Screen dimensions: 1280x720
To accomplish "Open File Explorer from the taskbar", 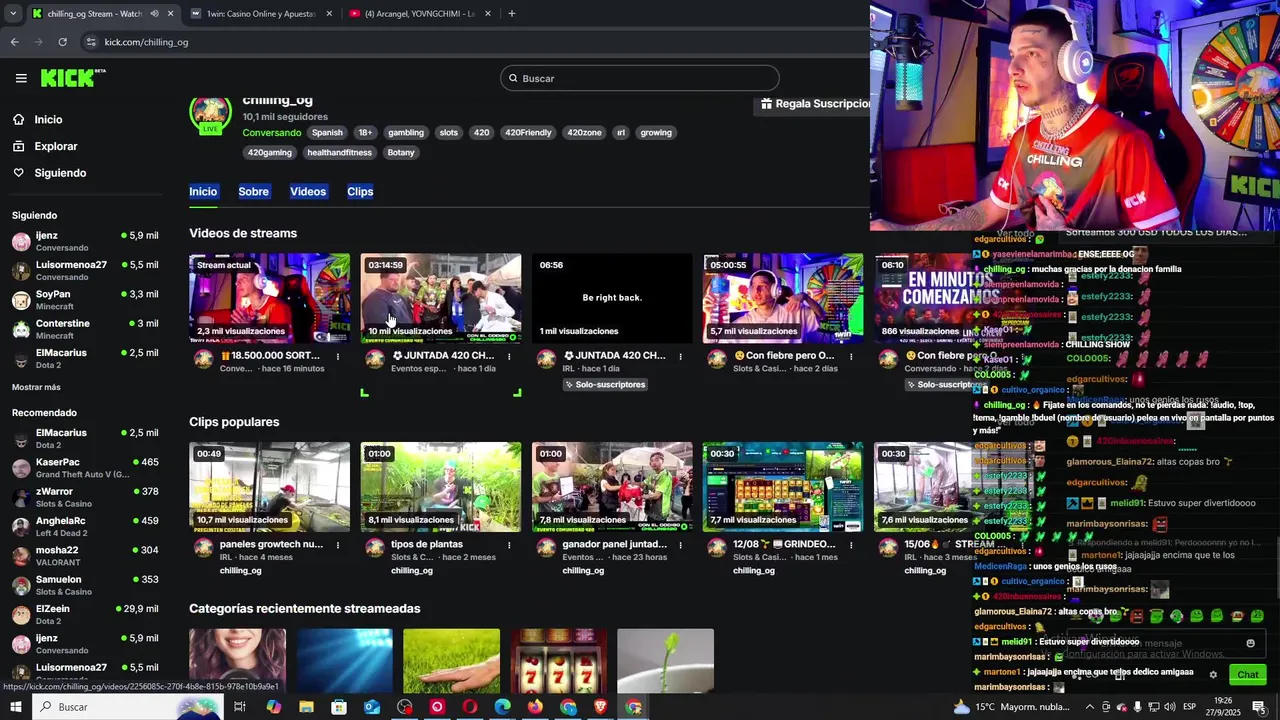I will pos(306,707).
